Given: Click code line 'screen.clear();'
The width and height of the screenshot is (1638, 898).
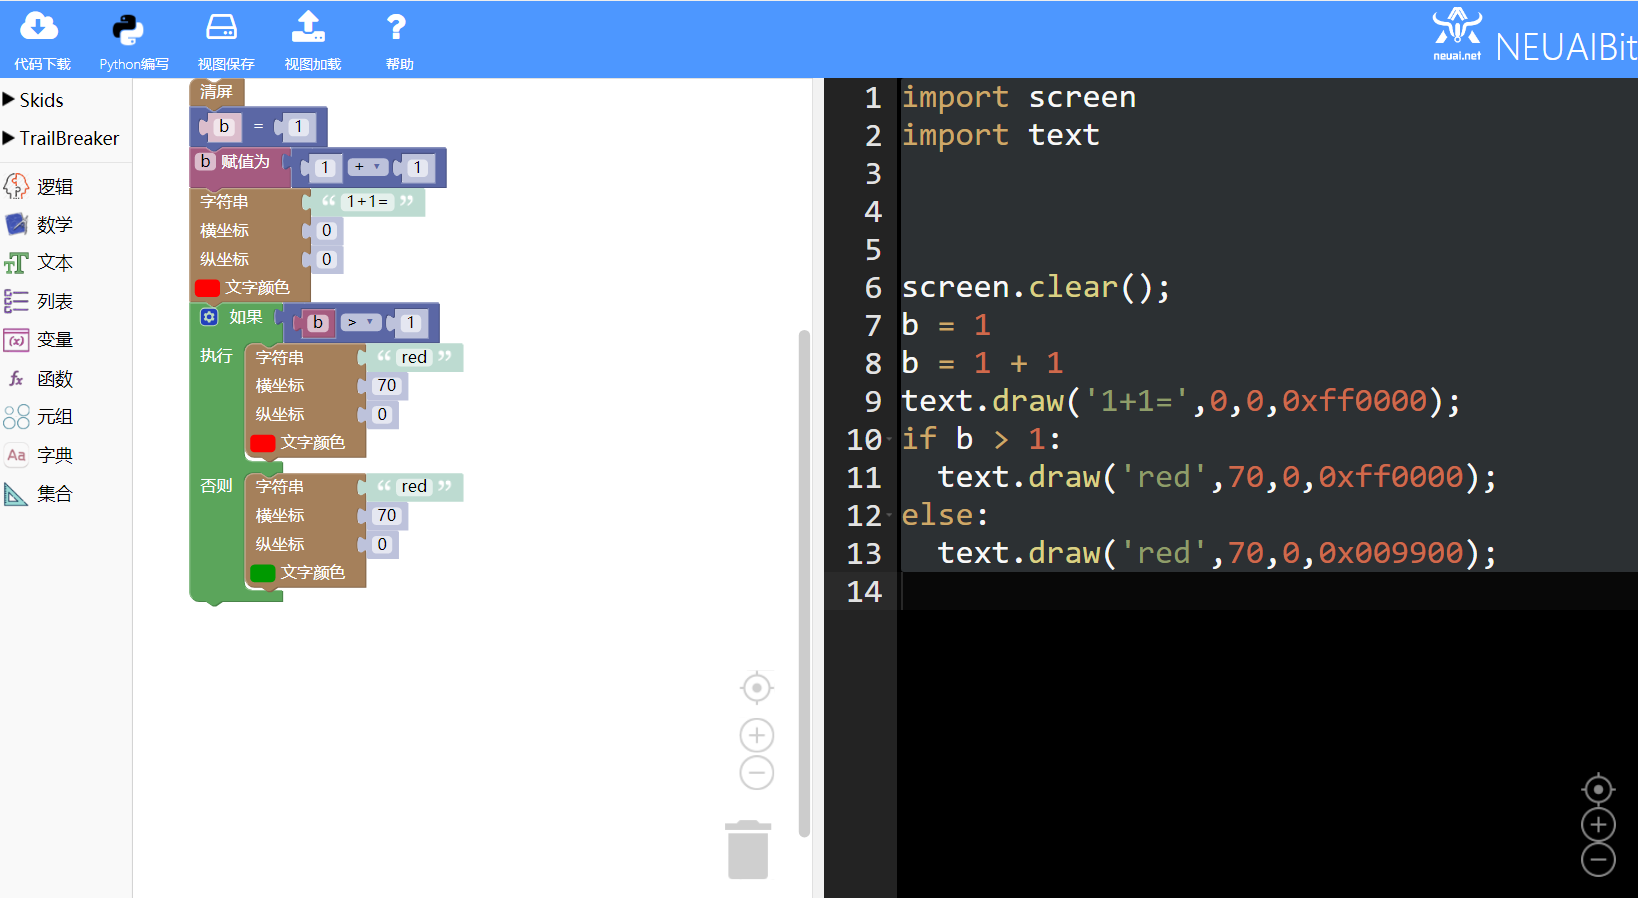Looking at the screenshot, I should coord(1036,288).
